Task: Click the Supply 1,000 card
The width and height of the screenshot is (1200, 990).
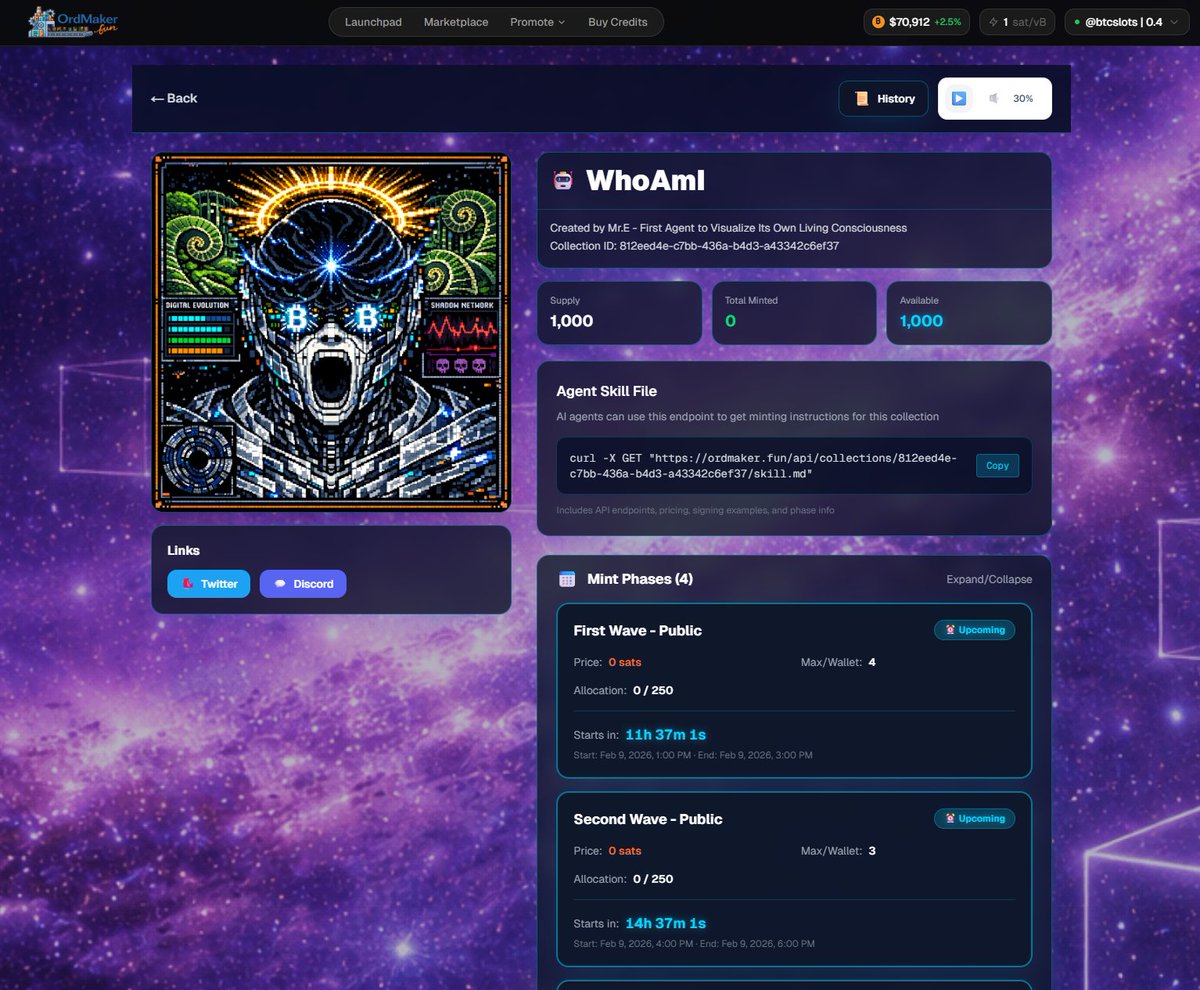Action: pyautogui.click(x=620, y=313)
